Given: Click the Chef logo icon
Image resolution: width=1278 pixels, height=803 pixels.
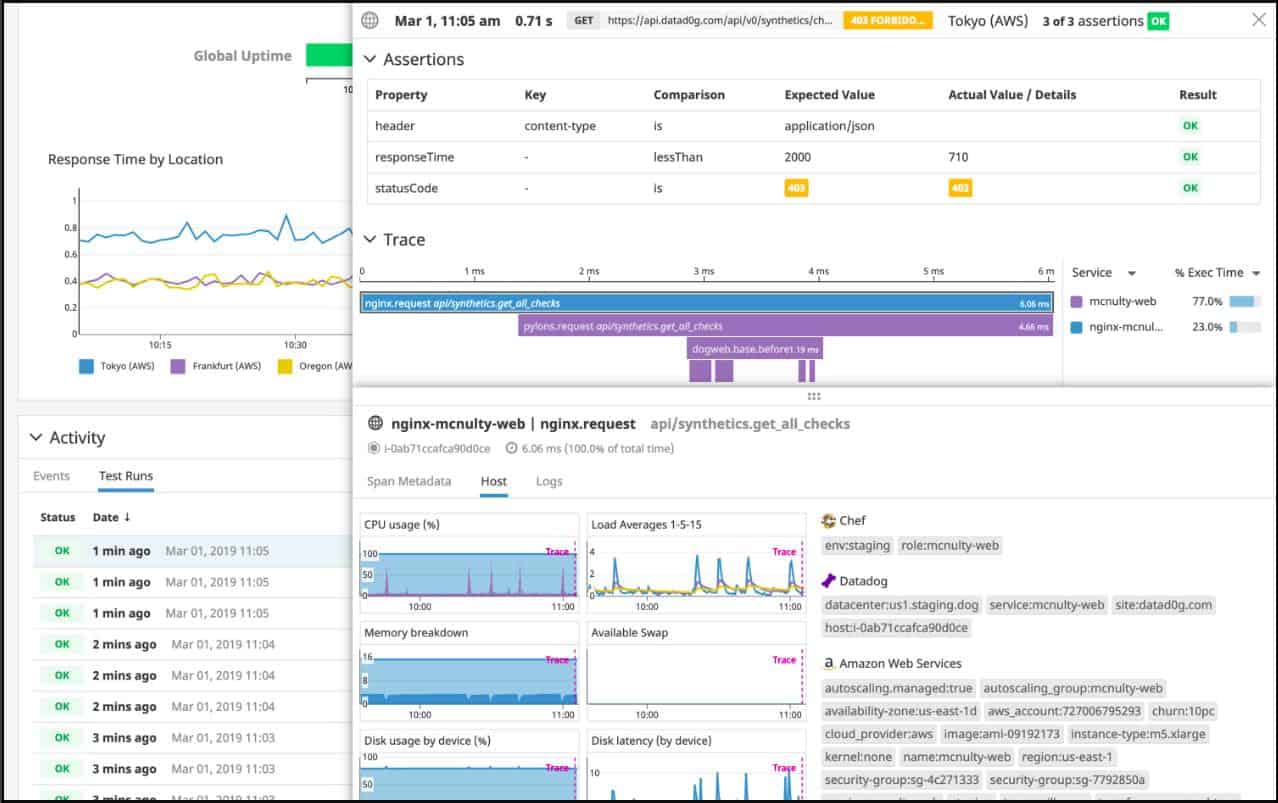Looking at the screenshot, I should pyautogui.click(x=828, y=521).
